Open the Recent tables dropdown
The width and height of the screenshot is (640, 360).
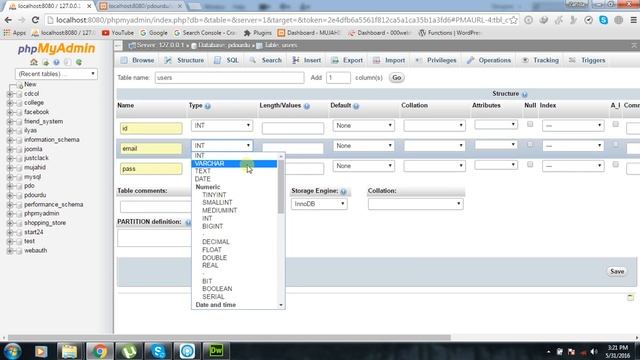[56, 74]
